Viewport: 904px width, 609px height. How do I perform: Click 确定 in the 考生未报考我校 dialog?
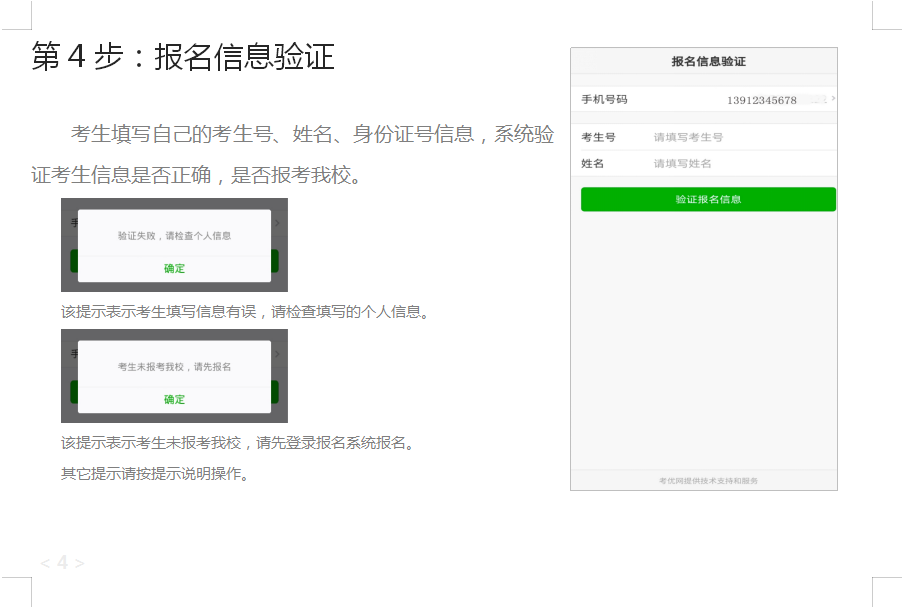pos(174,399)
